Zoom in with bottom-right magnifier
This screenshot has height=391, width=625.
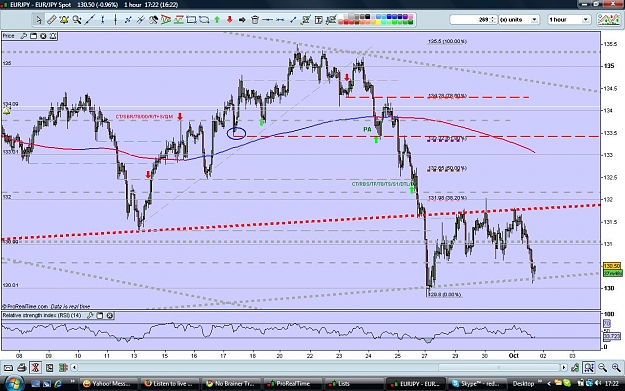pyautogui.click(x=616, y=367)
